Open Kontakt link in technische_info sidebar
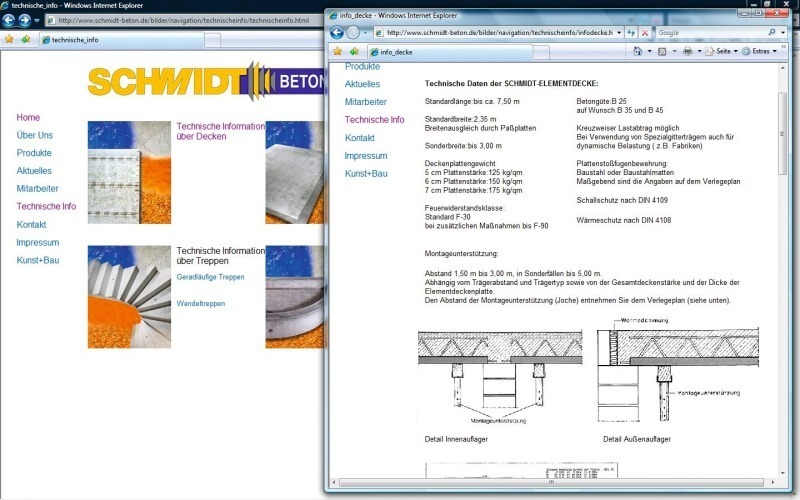800x500 pixels. pos(31,224)
